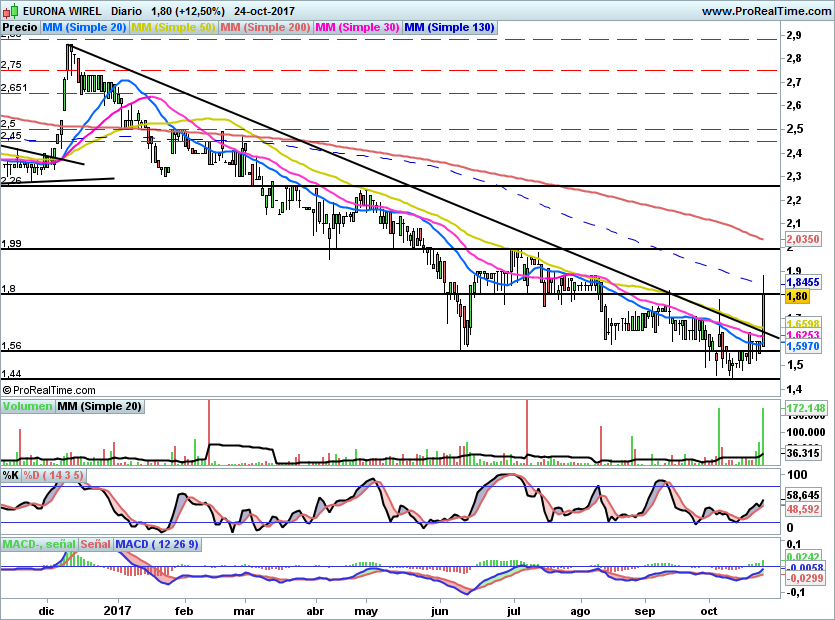Image resolution: width=835 pixels, height=620 pixels.
Task: Click the MACD-, señal histogram label
Action: (39, 544)
